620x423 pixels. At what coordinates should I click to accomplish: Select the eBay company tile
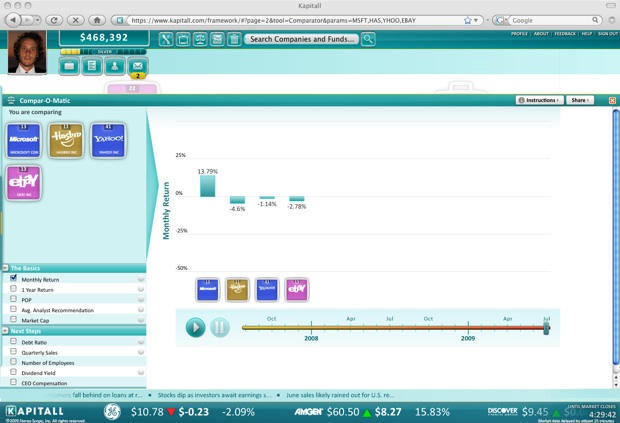click(23, 183)
